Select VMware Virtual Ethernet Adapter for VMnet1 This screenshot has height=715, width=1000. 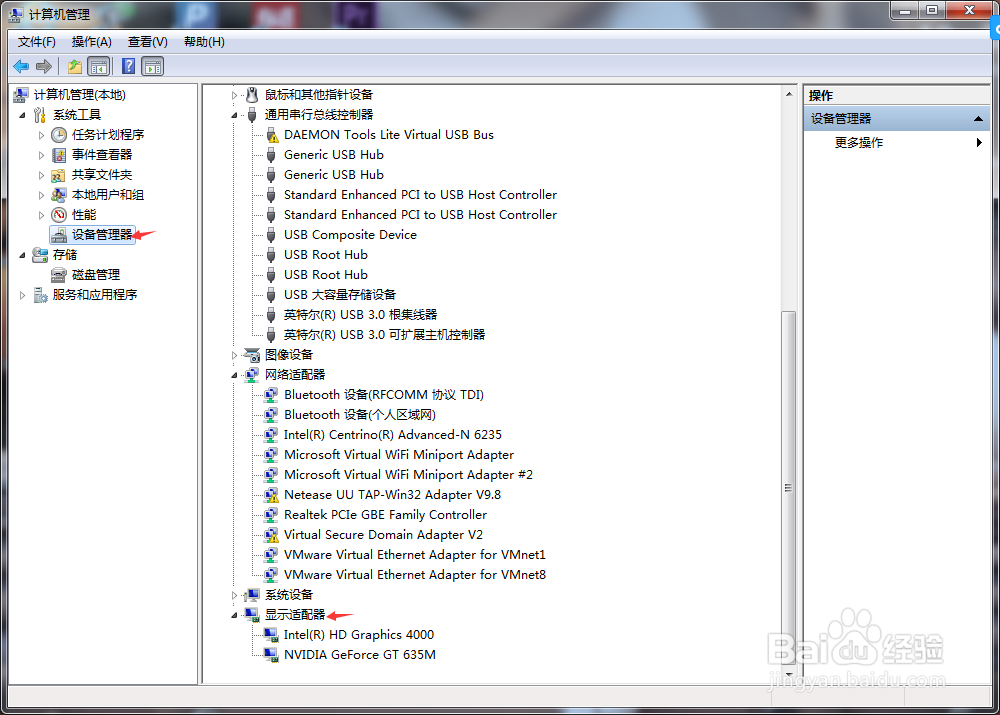point(415,555)
